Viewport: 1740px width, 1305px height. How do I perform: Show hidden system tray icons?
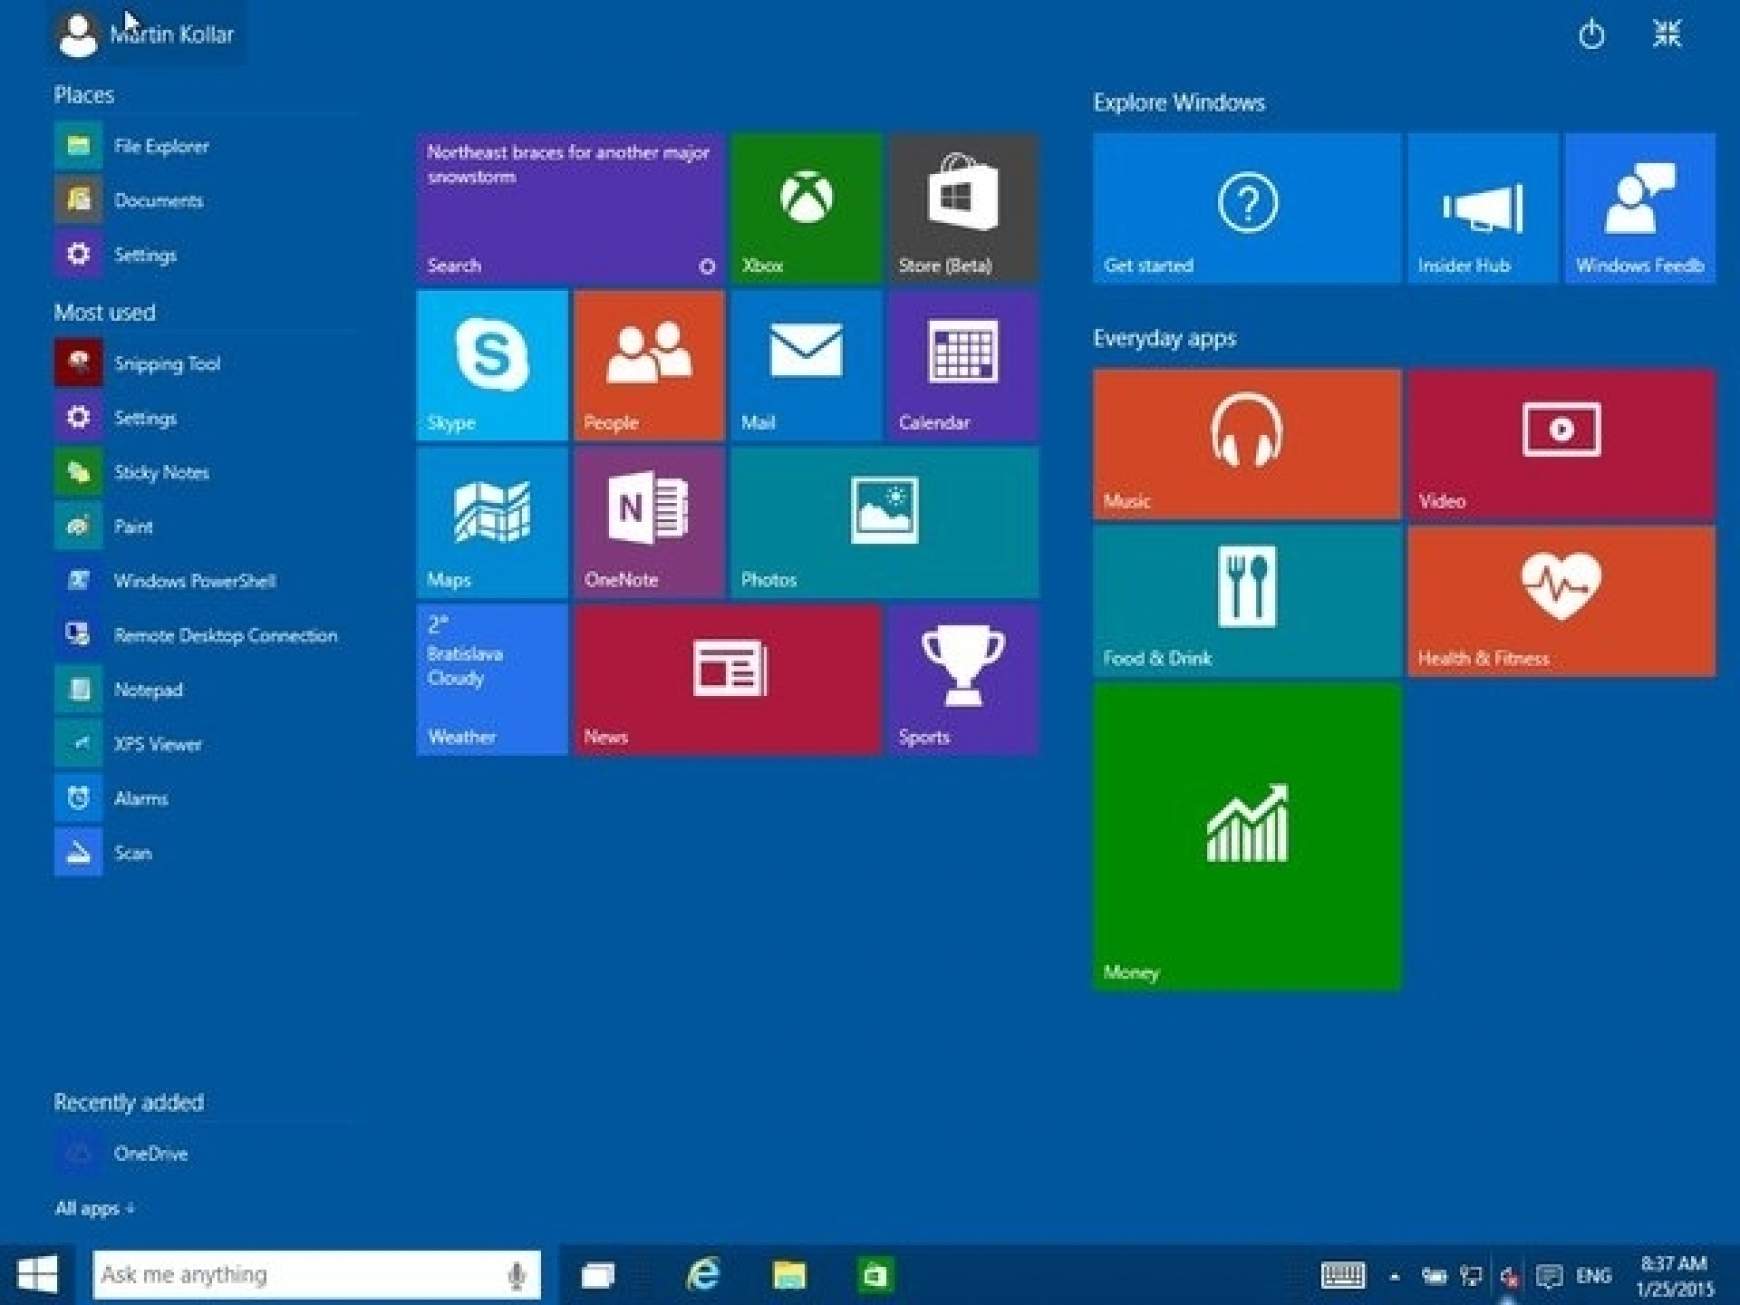pyautogui.click(x=1394, y=1276)
